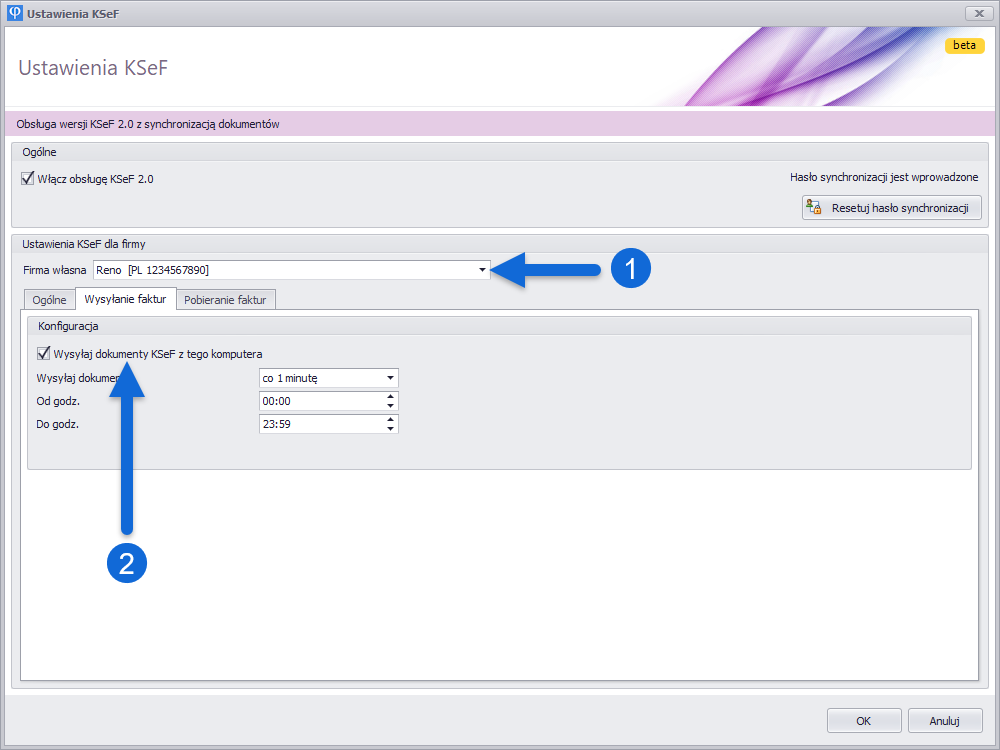1000x750 pixels.
Task: Uncheck Wysyłaj dokumenty KSeF z tego komputera
Action: 44,353
